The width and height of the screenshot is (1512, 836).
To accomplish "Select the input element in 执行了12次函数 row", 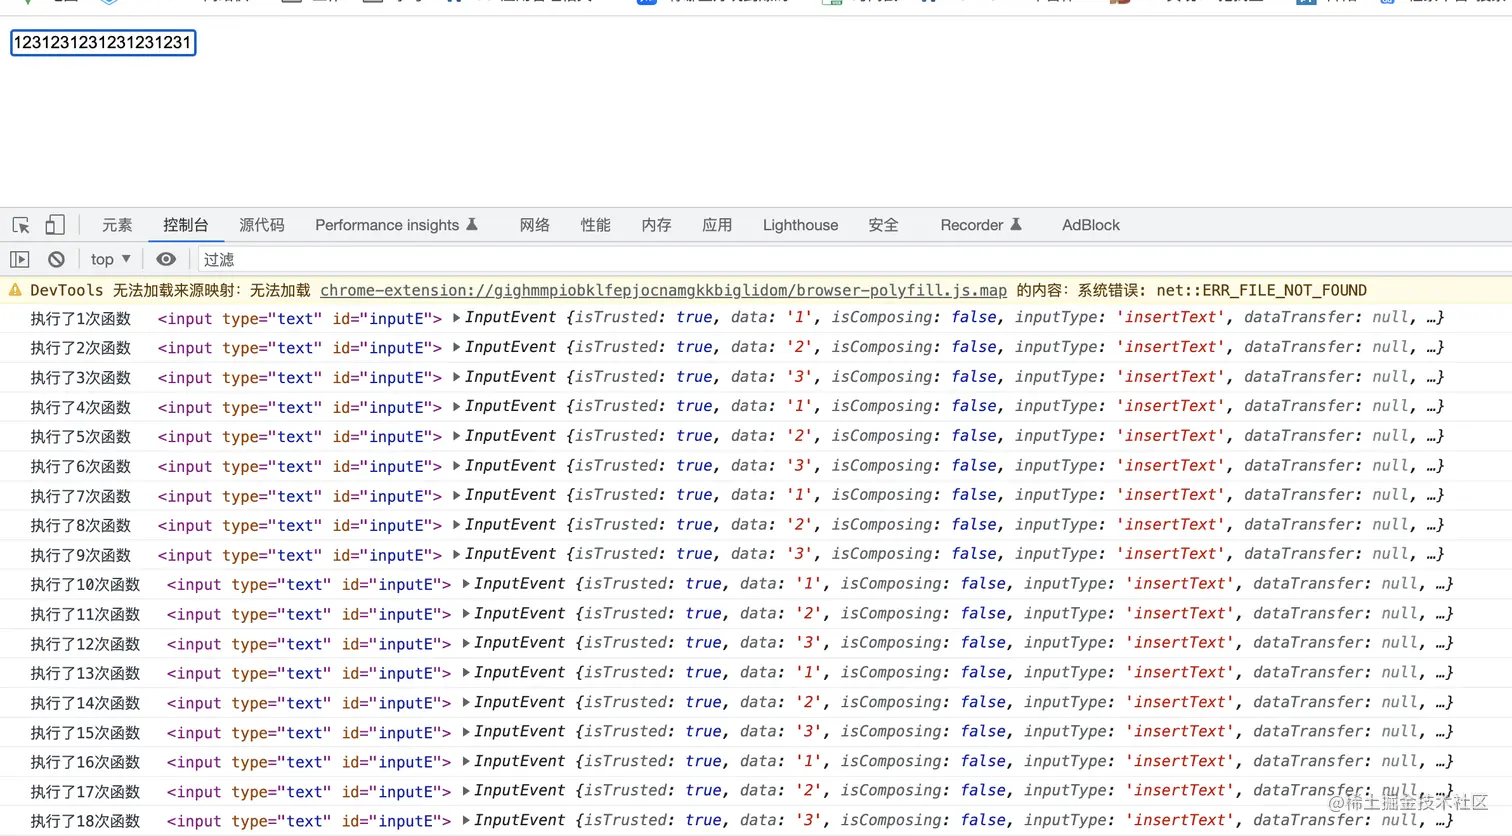I will tap(309, 644).
